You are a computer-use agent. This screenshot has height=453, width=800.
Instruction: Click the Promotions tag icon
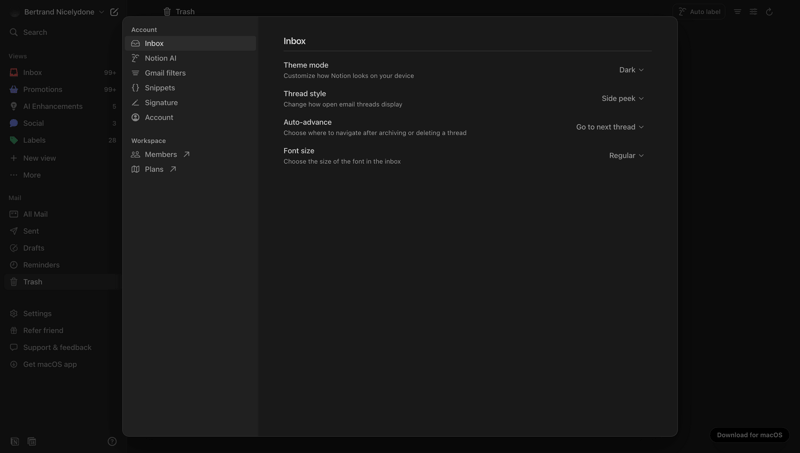(x=14, y=89)
